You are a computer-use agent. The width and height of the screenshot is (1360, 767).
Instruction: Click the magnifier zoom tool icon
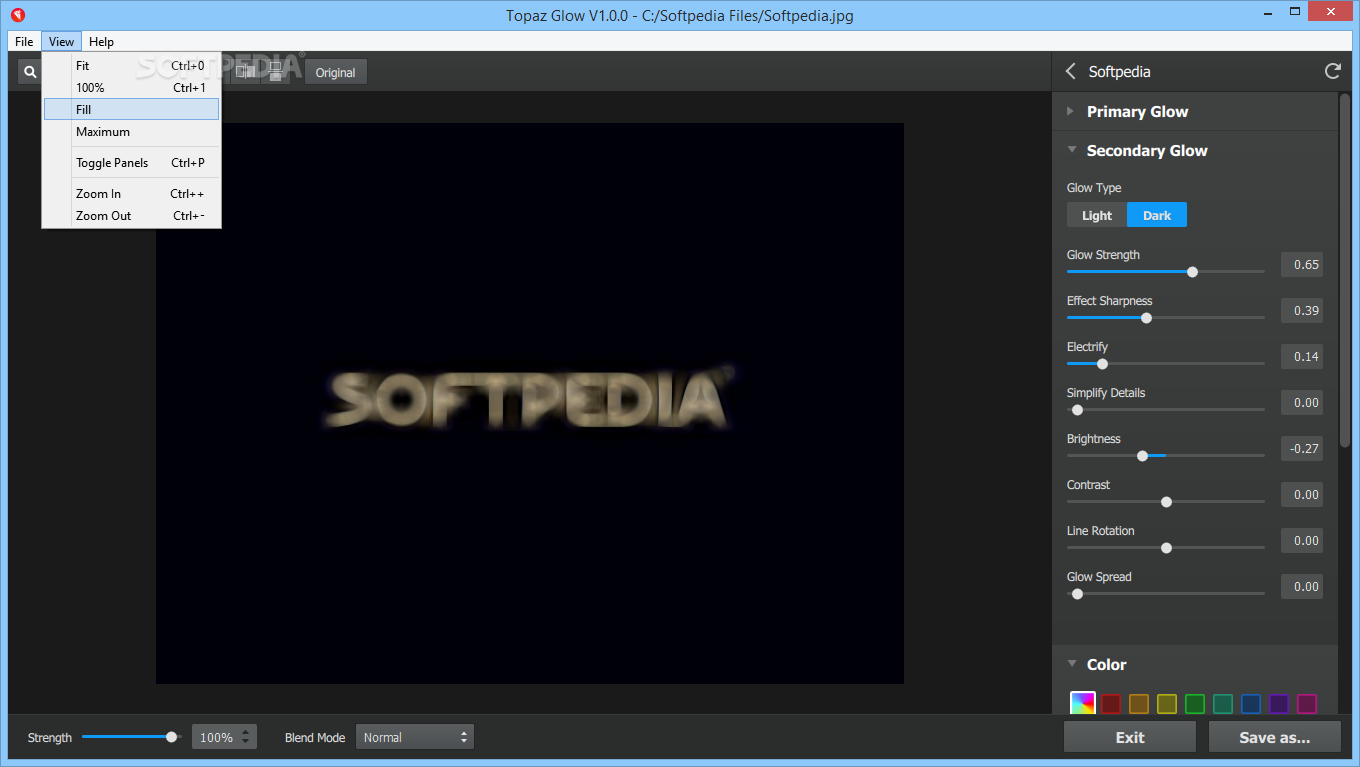tap(30, 72)
